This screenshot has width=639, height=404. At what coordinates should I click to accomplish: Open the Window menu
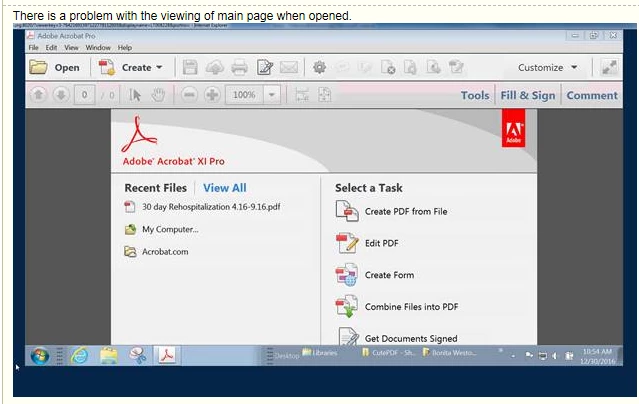[98, 48]
